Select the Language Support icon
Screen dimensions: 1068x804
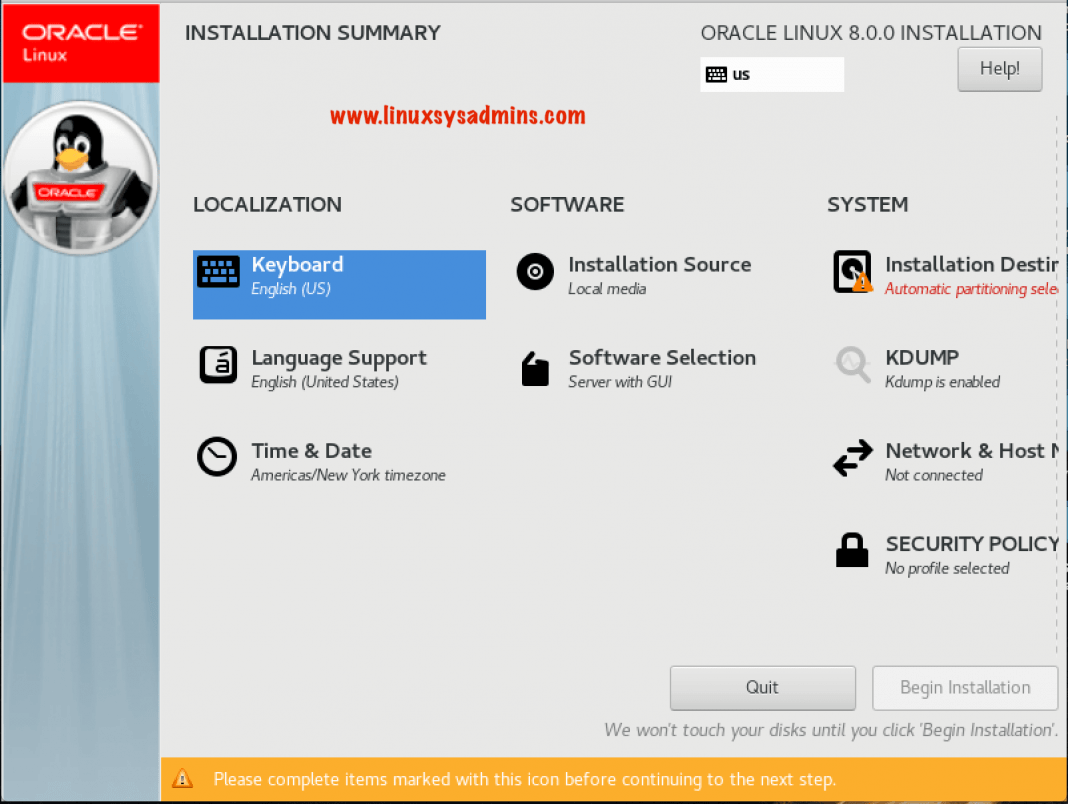pos(218,365)
